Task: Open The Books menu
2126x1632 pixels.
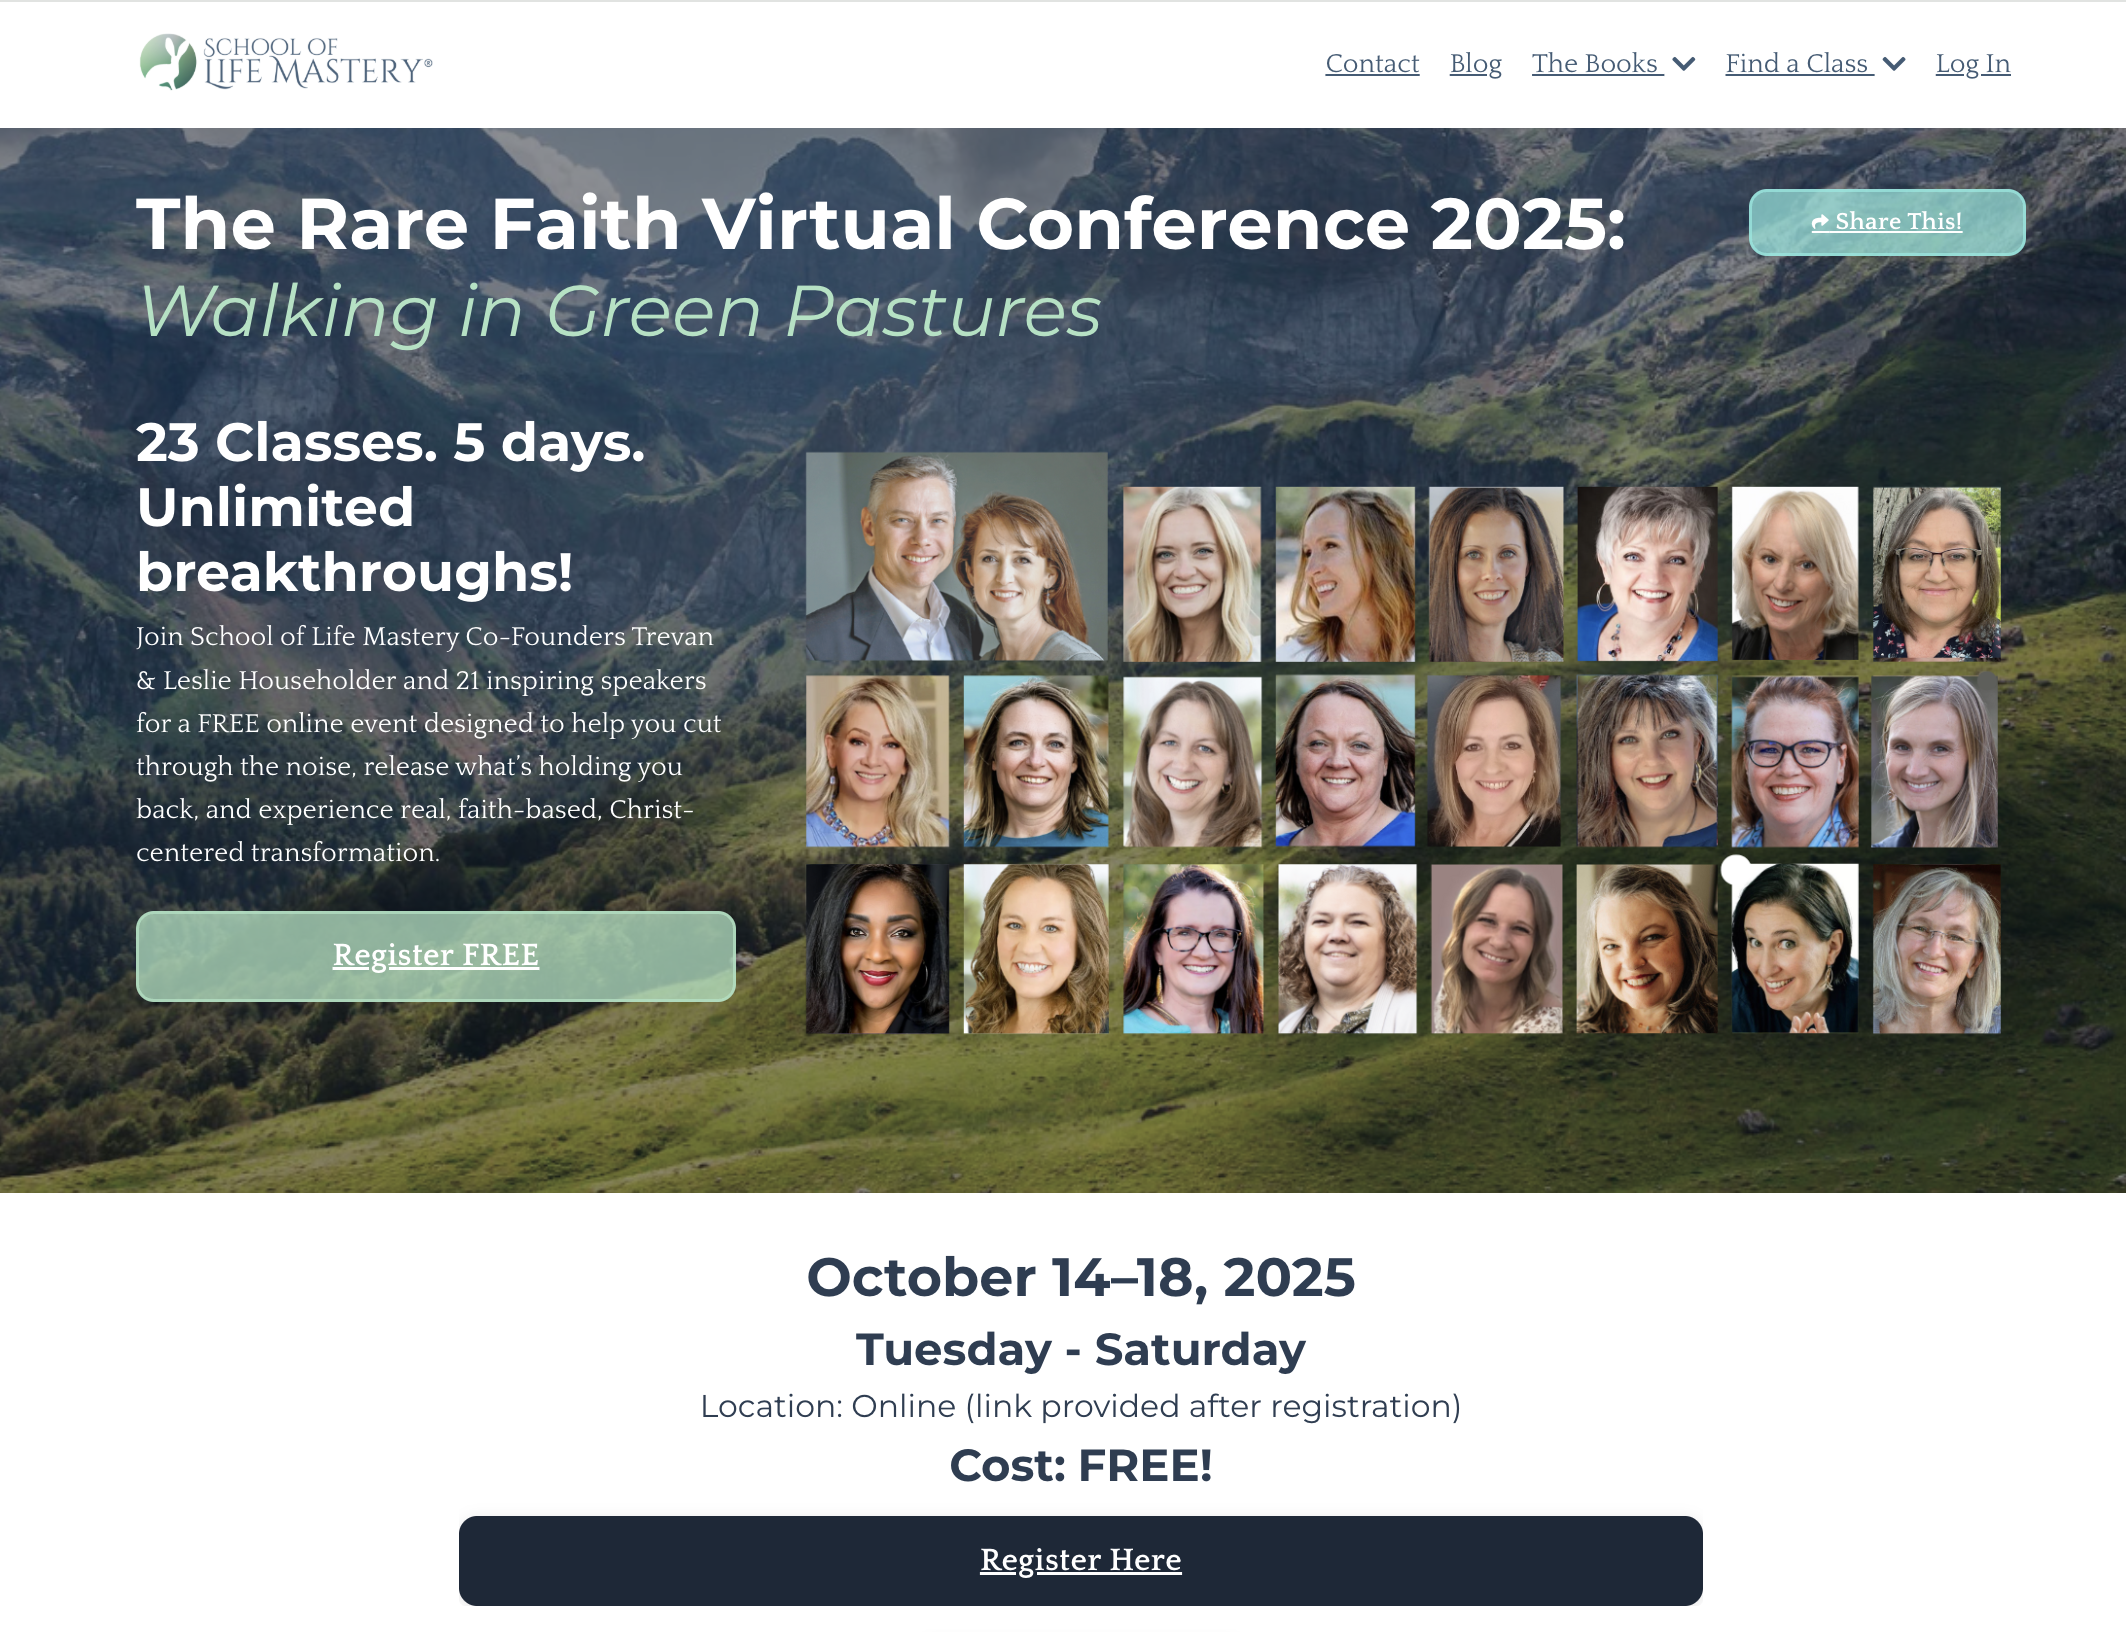Action: click(1595, 64)
